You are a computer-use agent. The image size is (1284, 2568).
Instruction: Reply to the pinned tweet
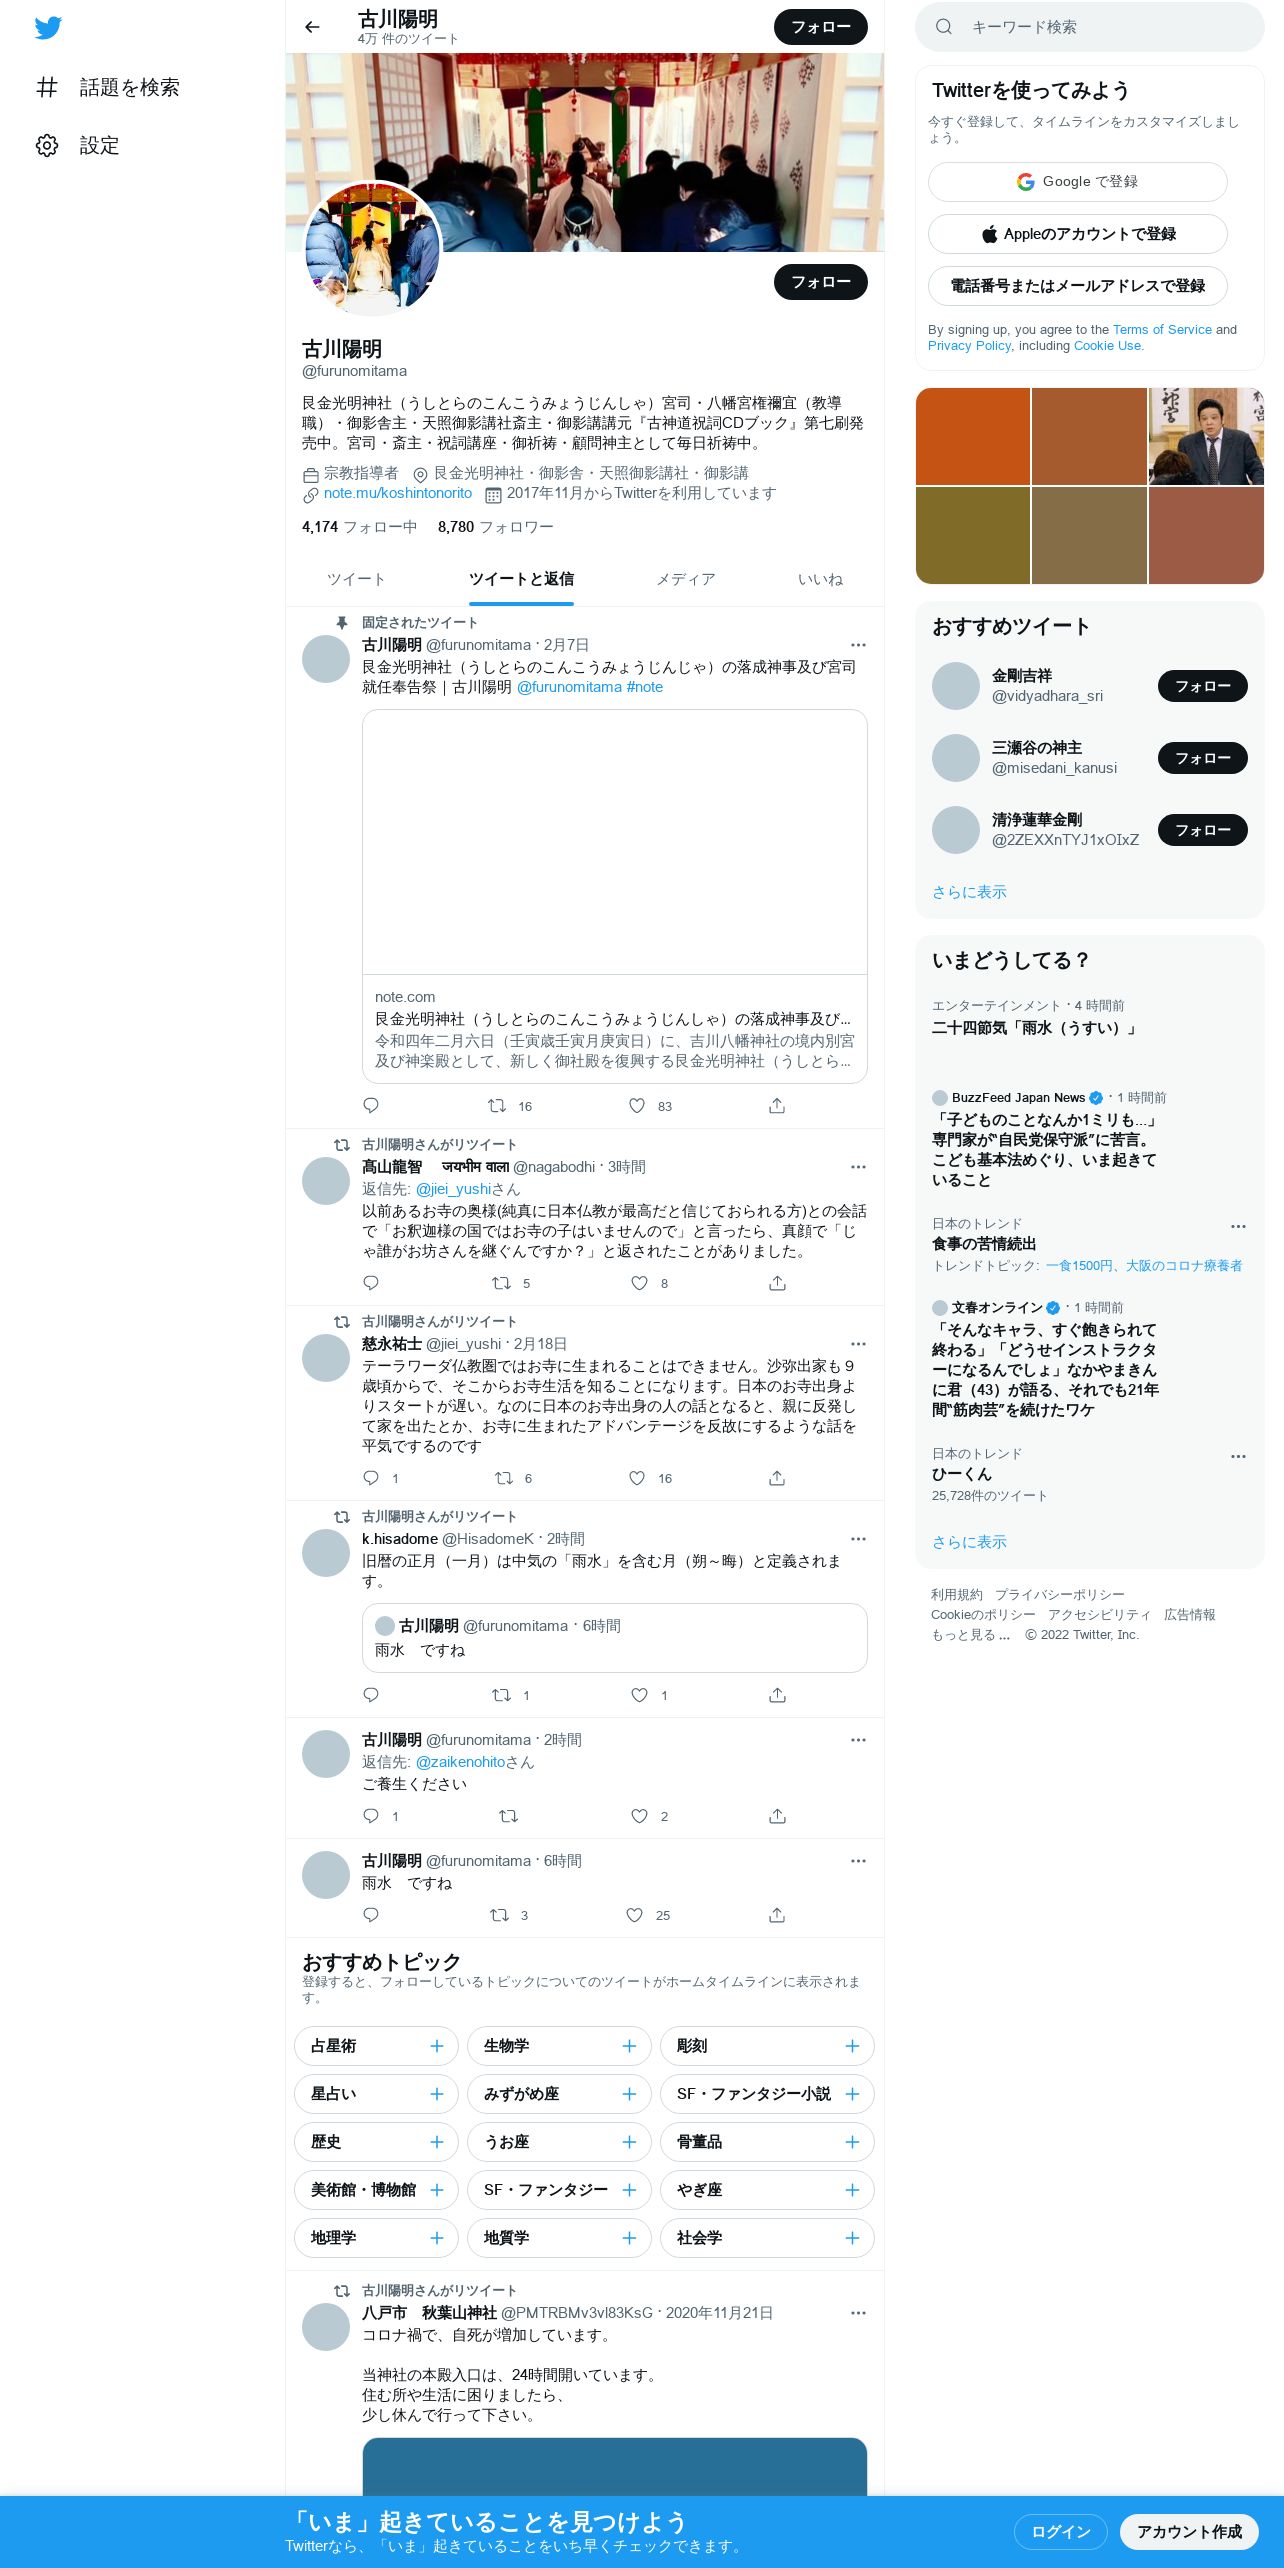coord(371,1105)
